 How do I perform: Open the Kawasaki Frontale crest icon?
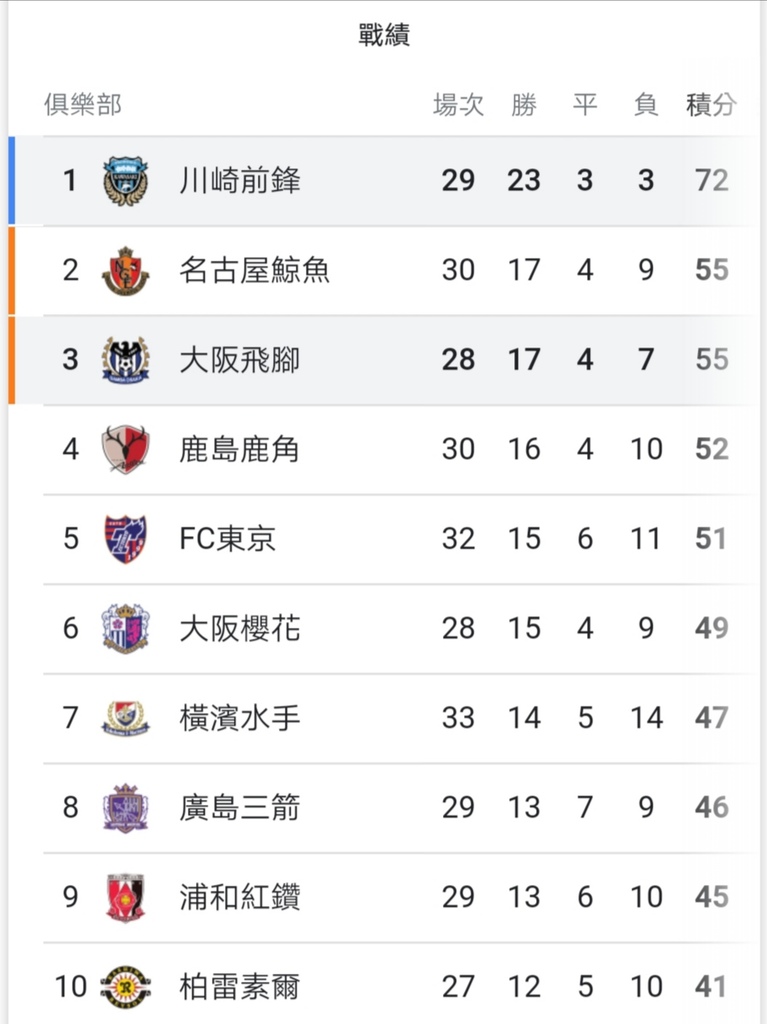[x=125, y=181]
